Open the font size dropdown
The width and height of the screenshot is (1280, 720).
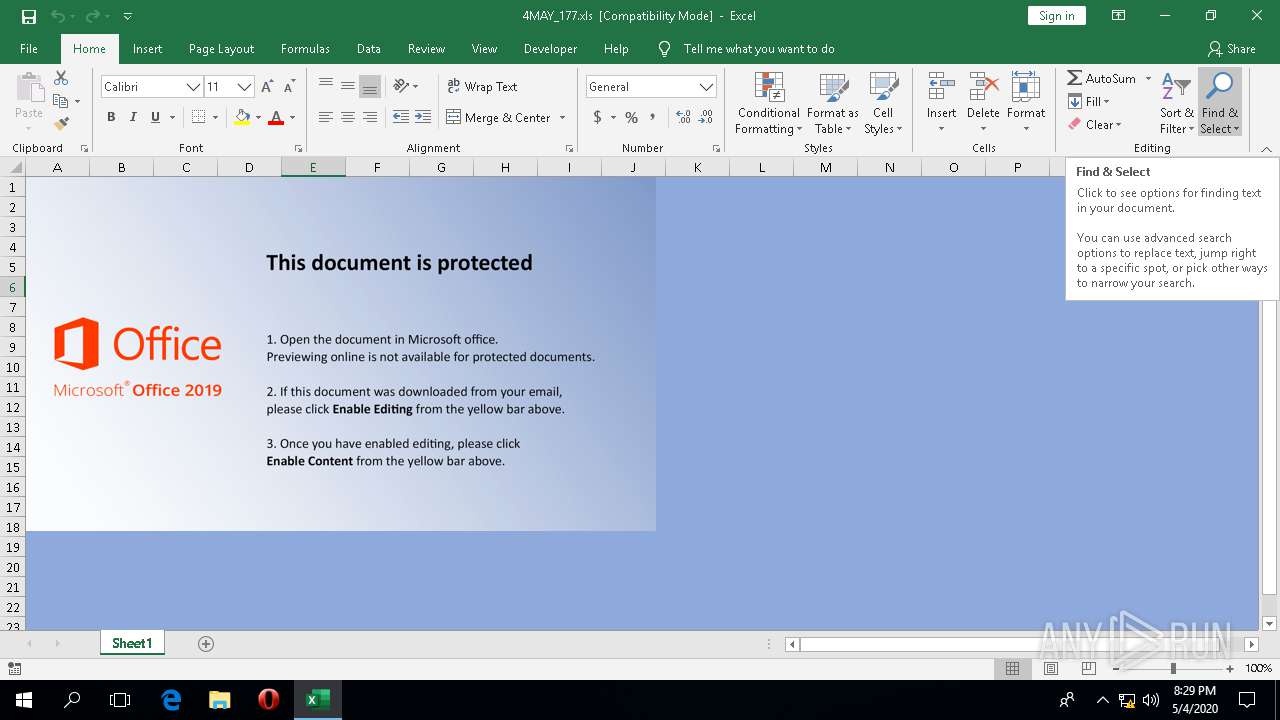coord(244,87)
